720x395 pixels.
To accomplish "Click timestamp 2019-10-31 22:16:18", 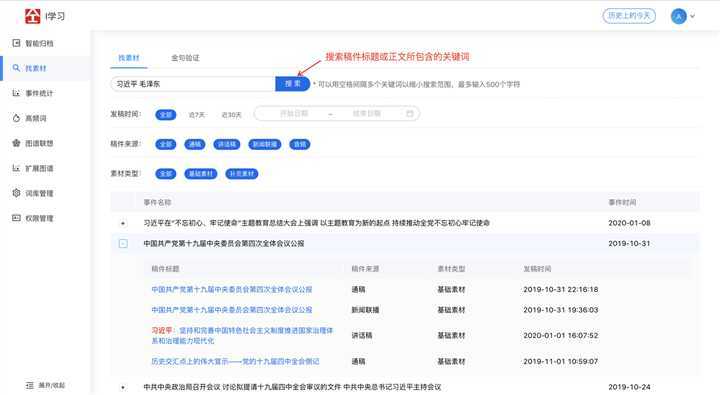I will click(x=561, y=289).
